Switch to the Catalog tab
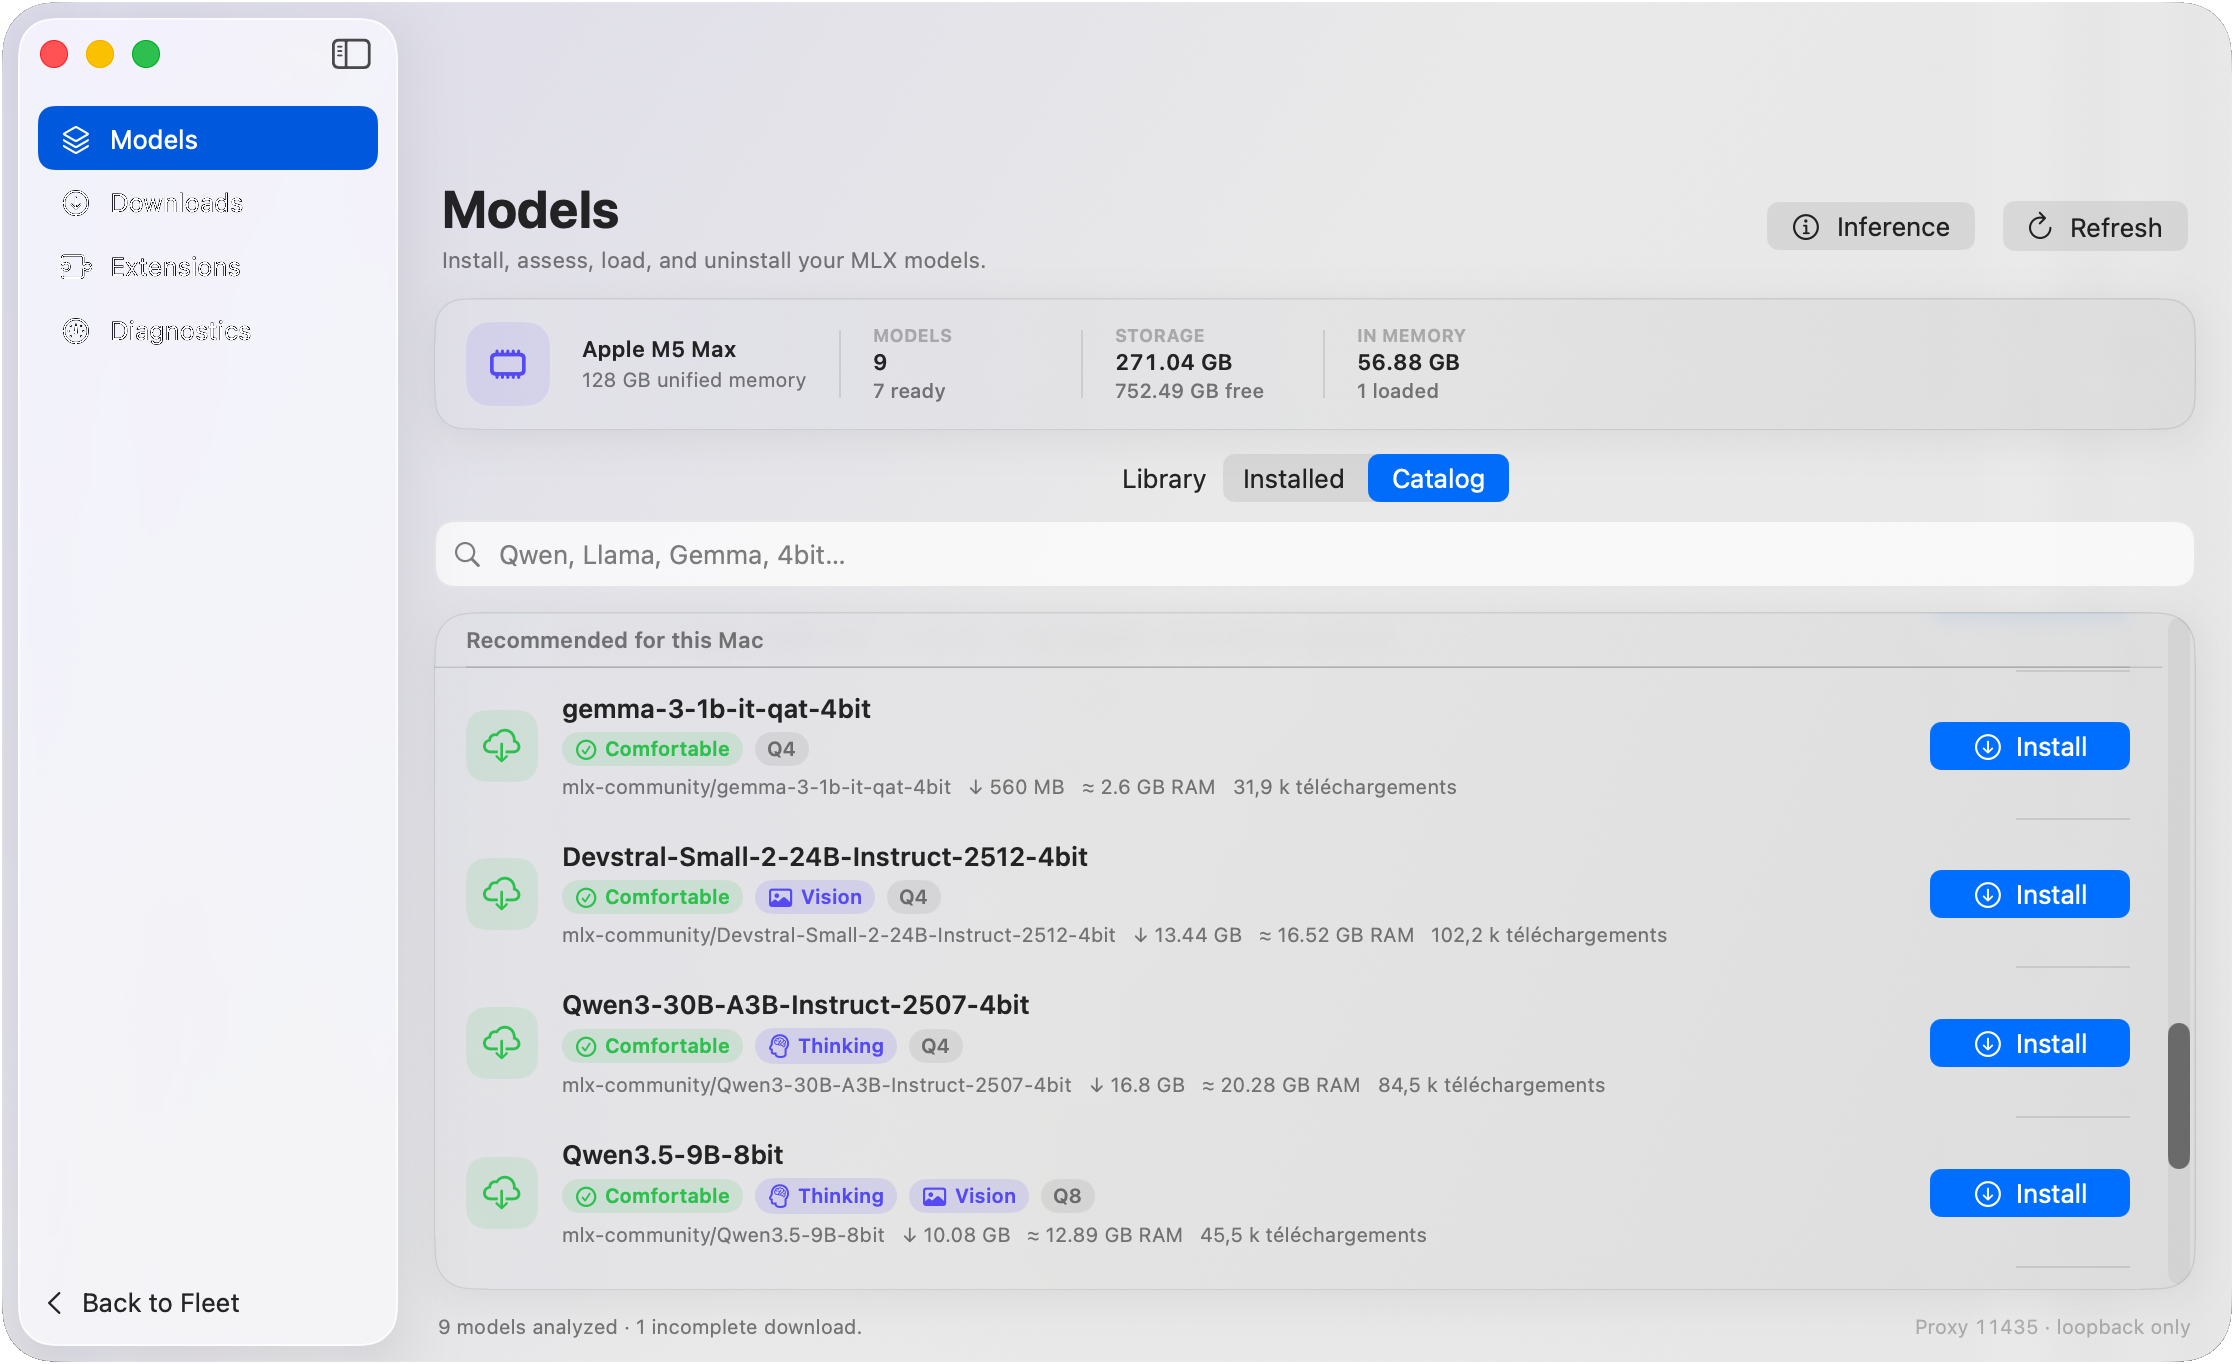This screenshot has height=1364, width=2234. 1438,478
